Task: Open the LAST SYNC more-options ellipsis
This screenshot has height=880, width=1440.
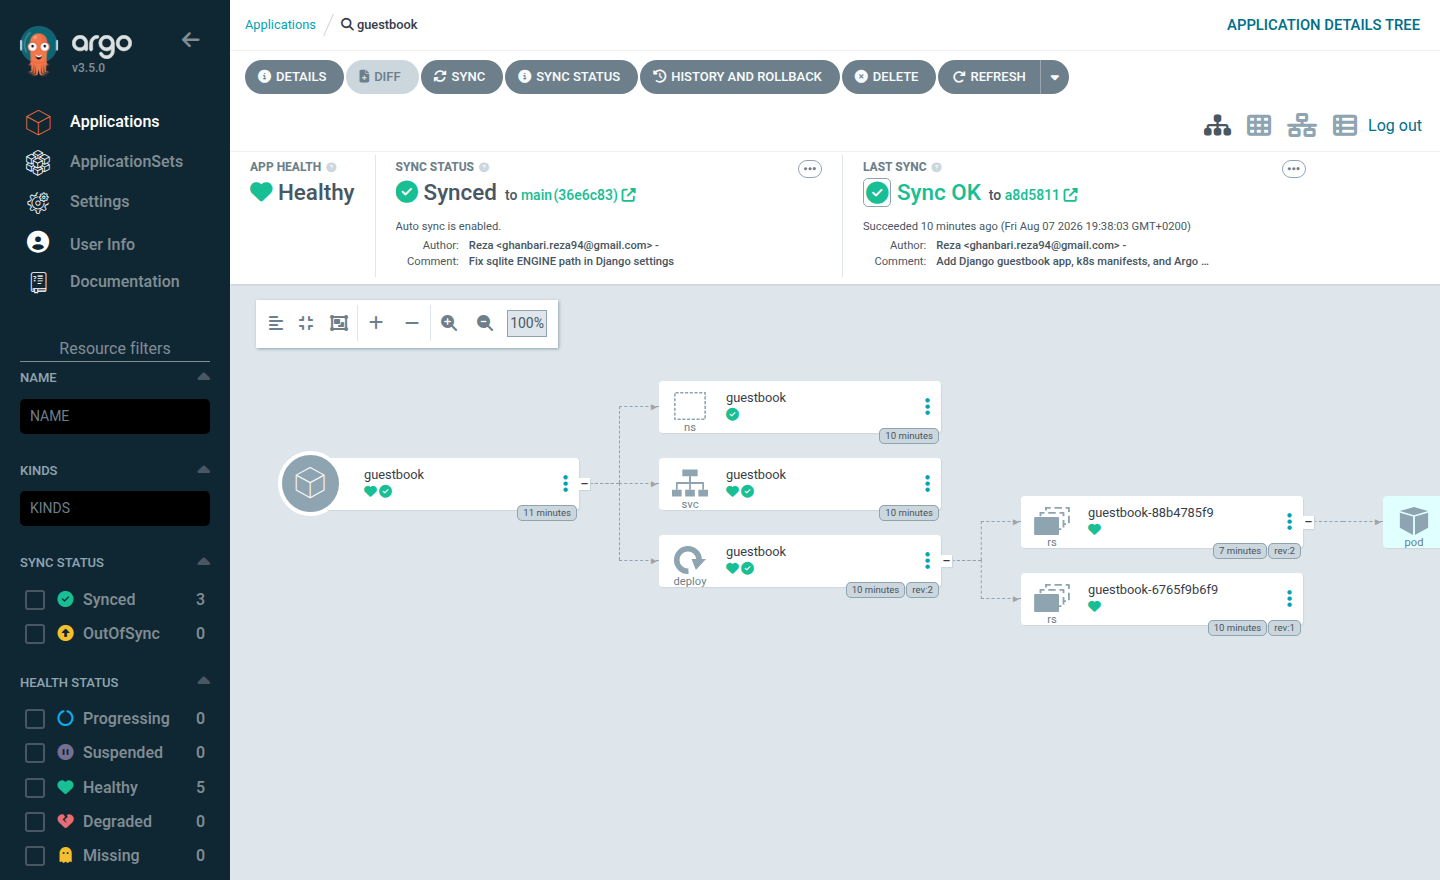Action: [1294, 169]
